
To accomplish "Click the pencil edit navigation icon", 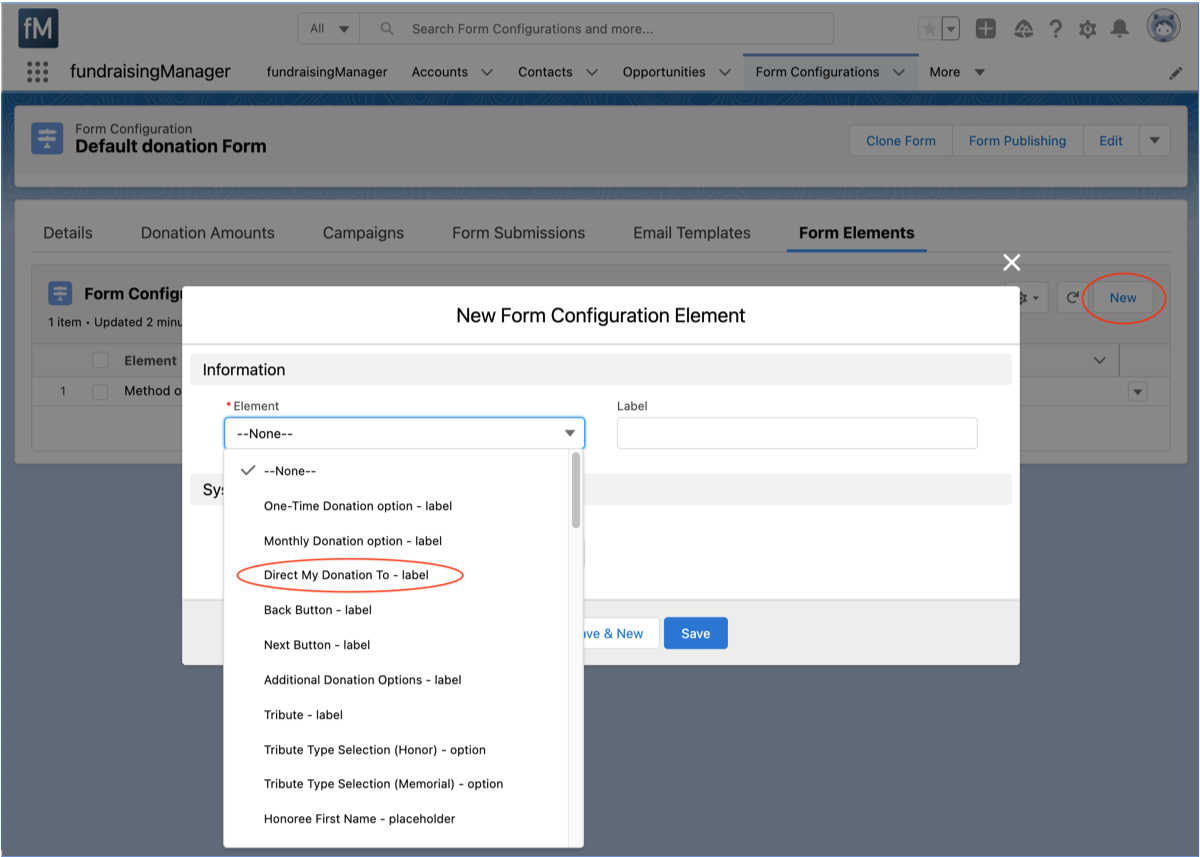I will coord(1175,73).
